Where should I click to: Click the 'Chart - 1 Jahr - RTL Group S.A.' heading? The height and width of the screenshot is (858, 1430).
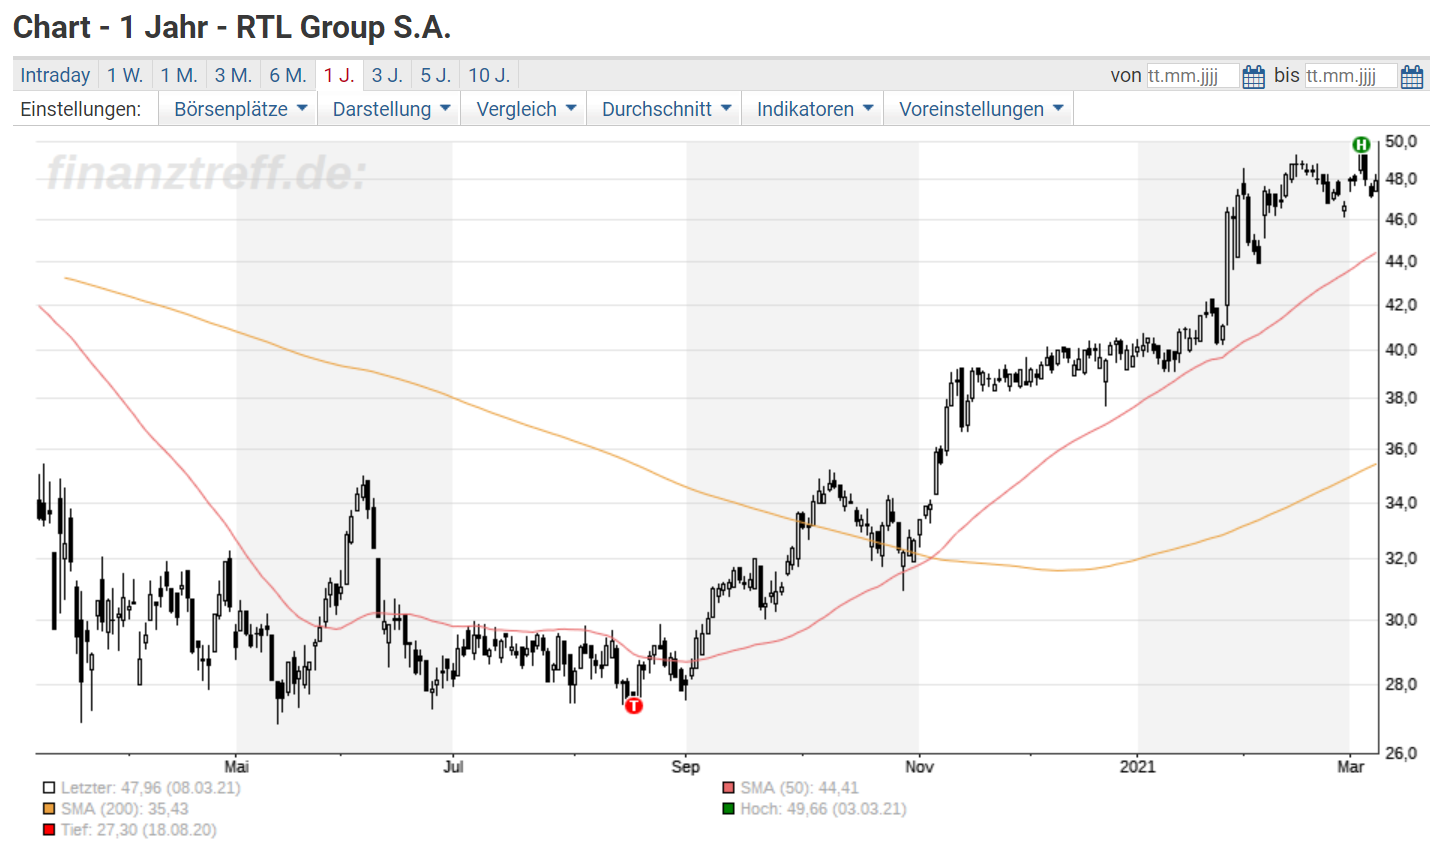(x=232, y=27)
